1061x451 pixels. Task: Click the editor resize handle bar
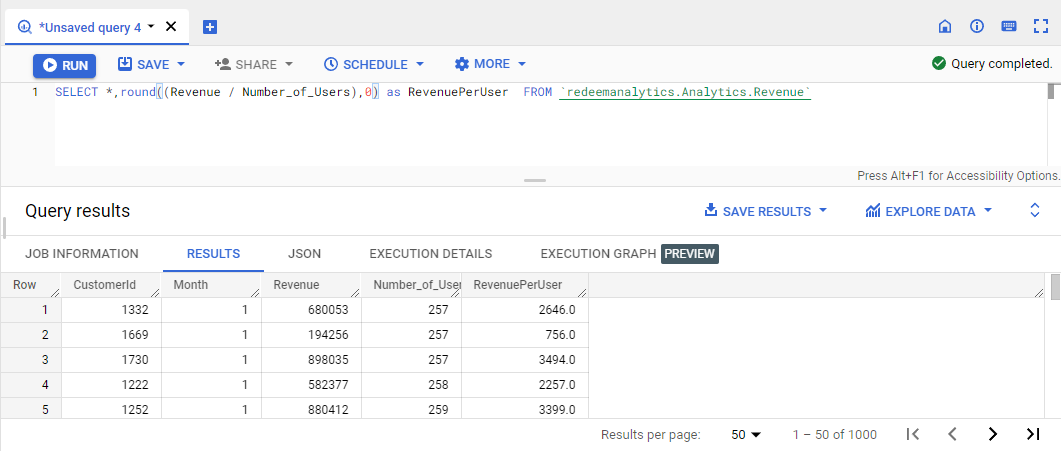point(535,181)
